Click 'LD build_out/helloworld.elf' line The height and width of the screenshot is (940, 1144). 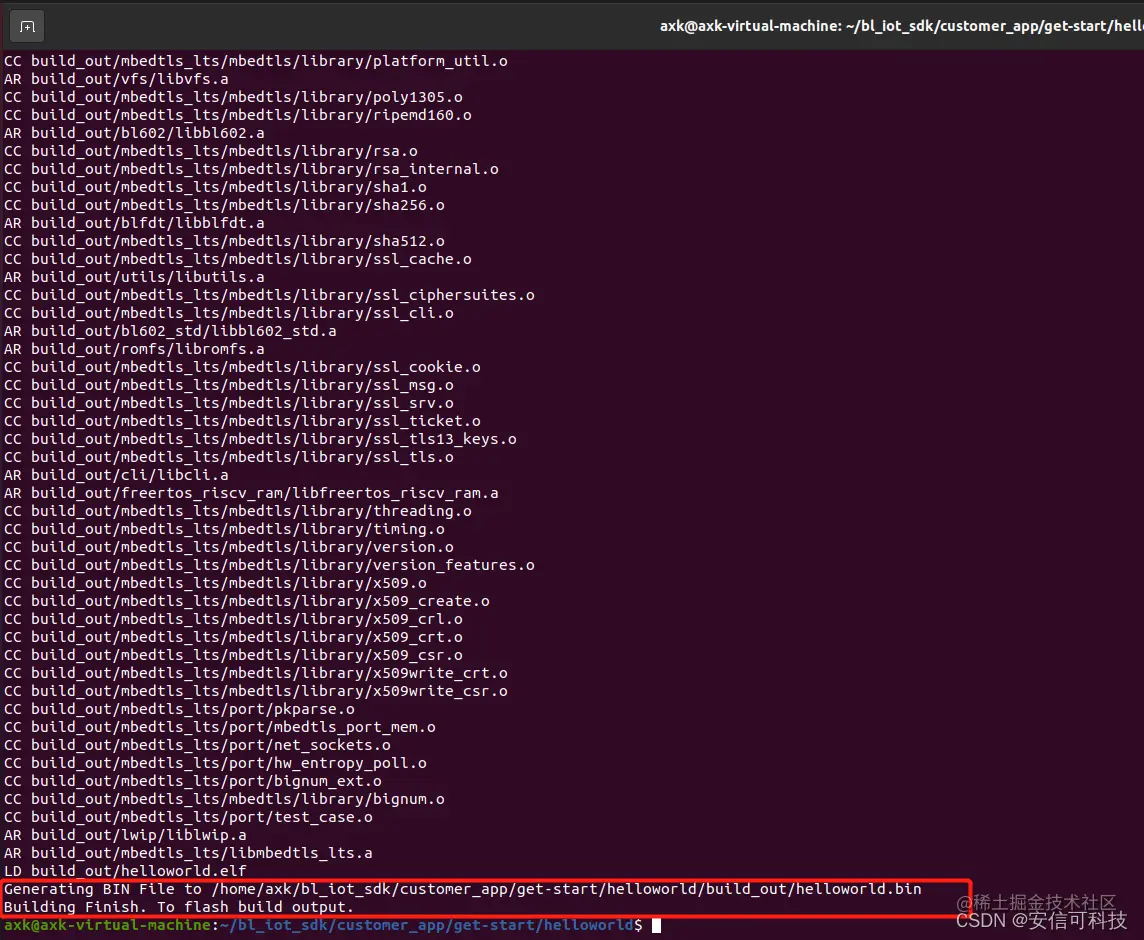tap(125, 871)
